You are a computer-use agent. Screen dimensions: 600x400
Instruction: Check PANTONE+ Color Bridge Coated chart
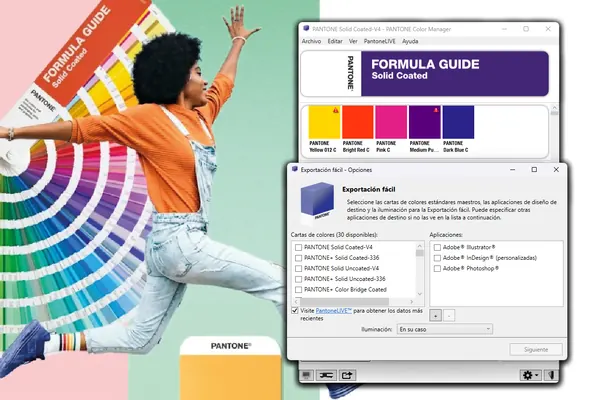click(298, 290)
